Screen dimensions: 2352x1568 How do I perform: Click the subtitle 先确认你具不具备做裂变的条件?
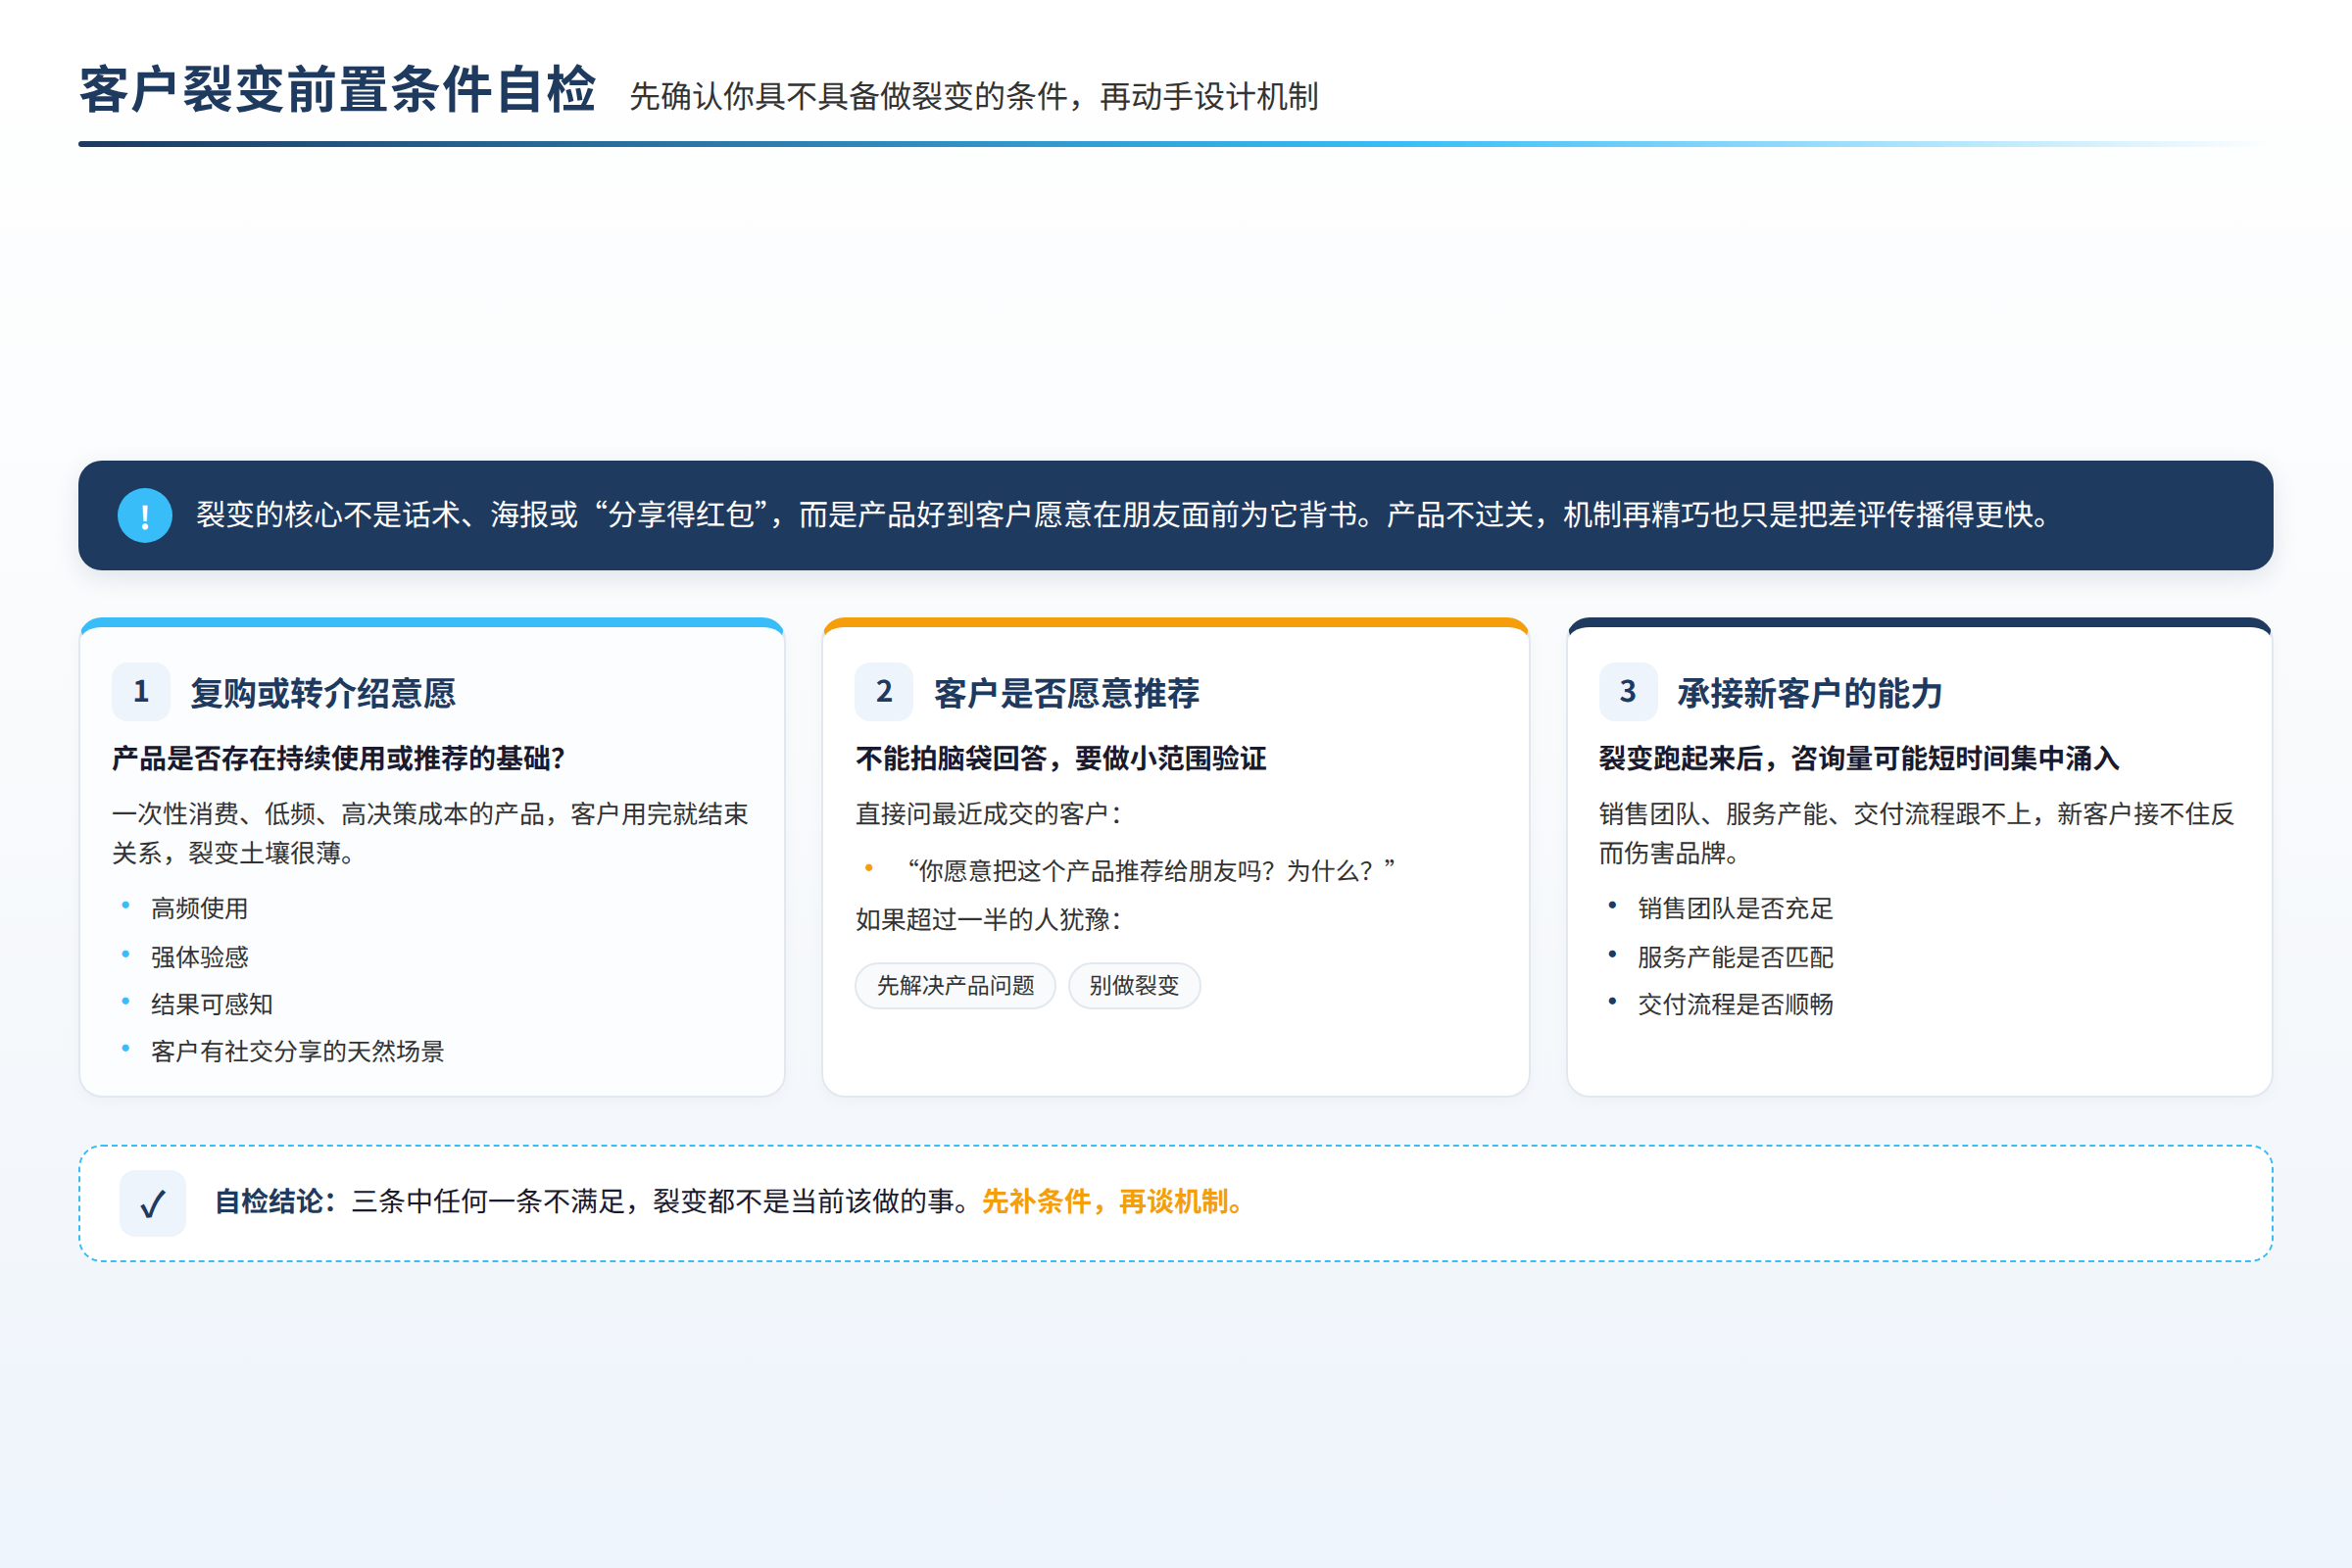pos(974,97)
